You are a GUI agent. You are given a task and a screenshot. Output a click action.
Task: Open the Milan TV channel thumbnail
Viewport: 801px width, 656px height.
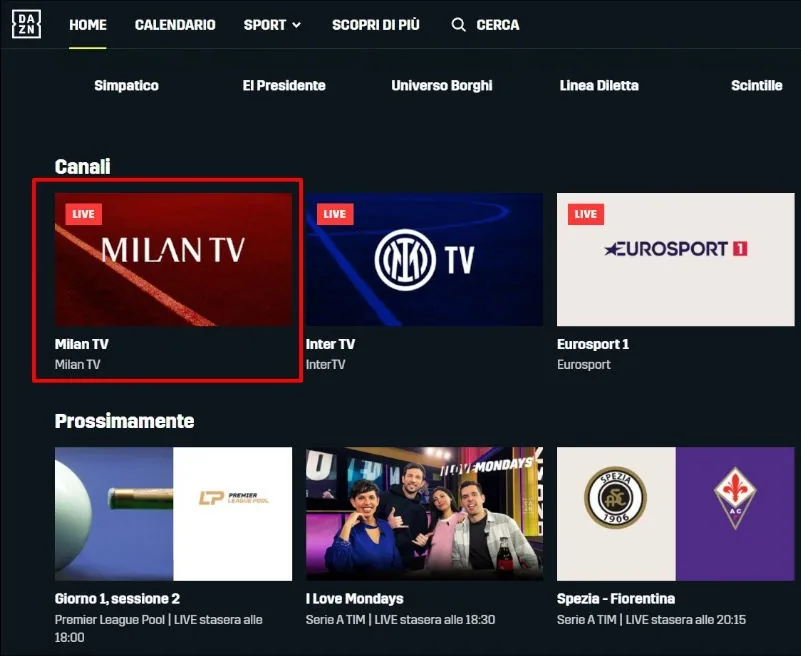tap(173, 260)
